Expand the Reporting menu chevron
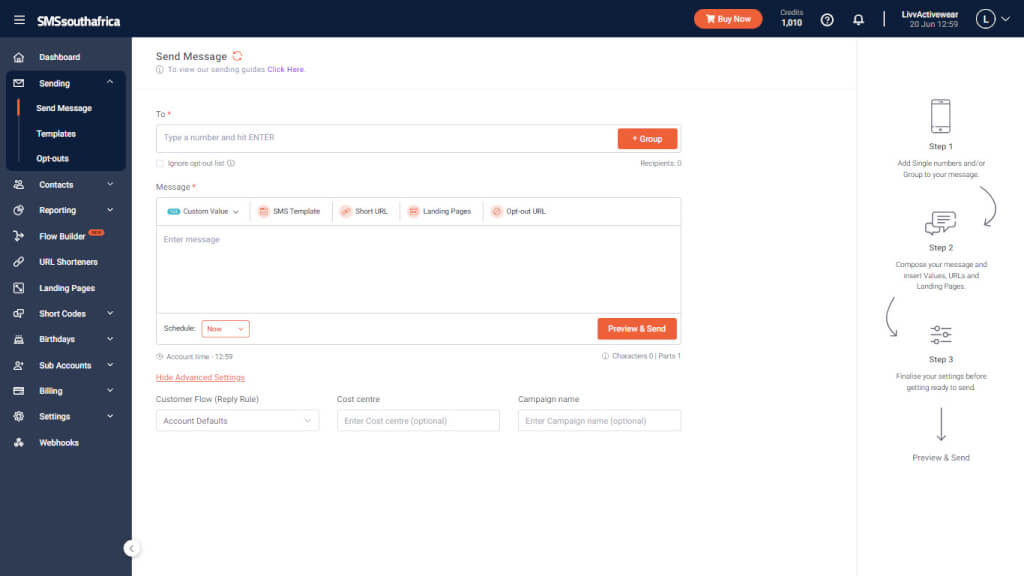 pos(110,210)
